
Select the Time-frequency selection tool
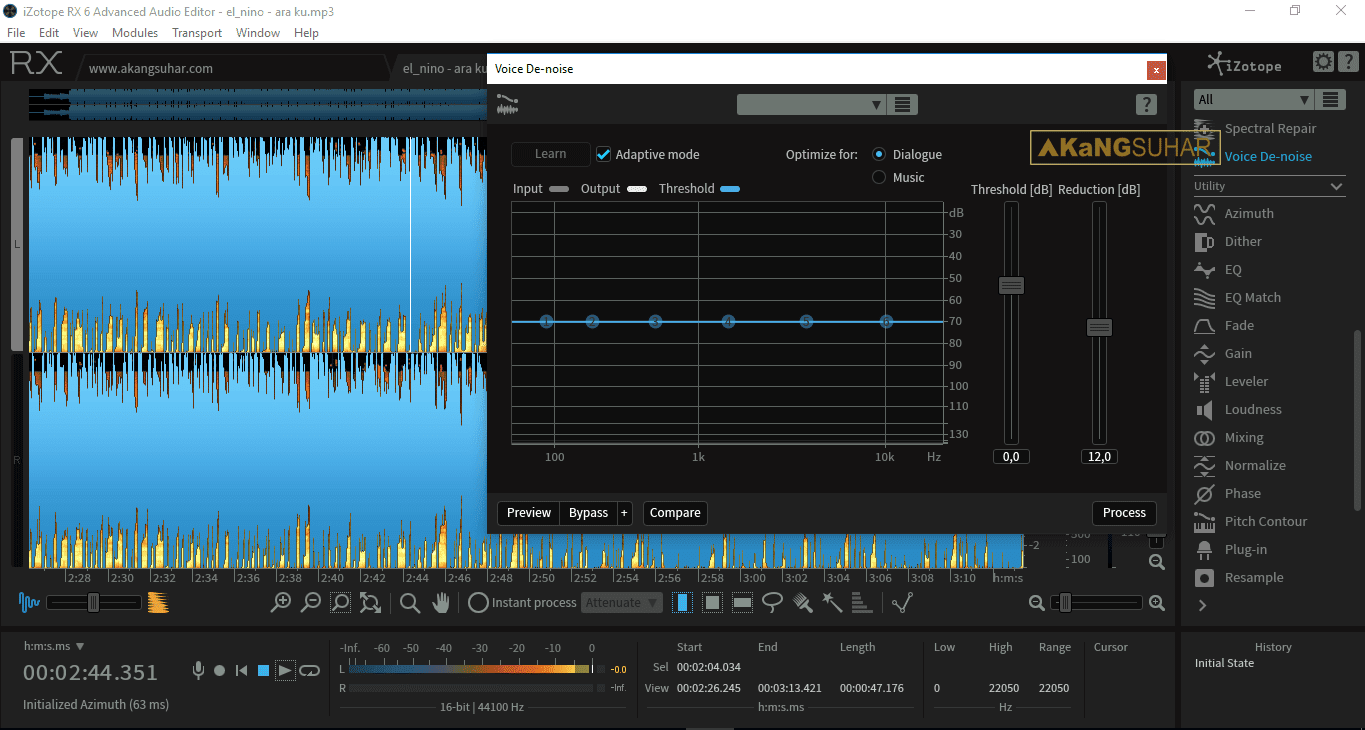click(x=712, y=602)
